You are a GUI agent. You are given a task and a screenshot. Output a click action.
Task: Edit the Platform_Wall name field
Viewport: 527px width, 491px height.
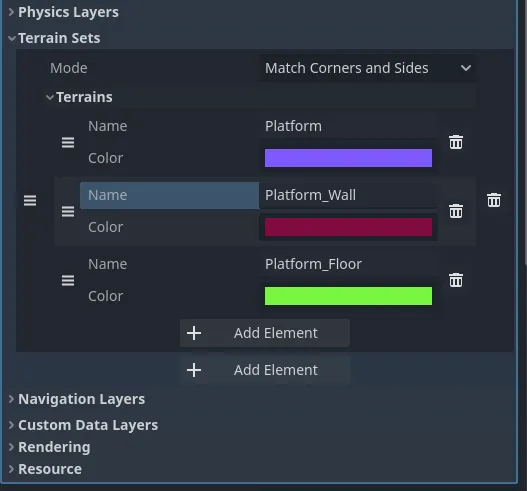coord(348,195)
